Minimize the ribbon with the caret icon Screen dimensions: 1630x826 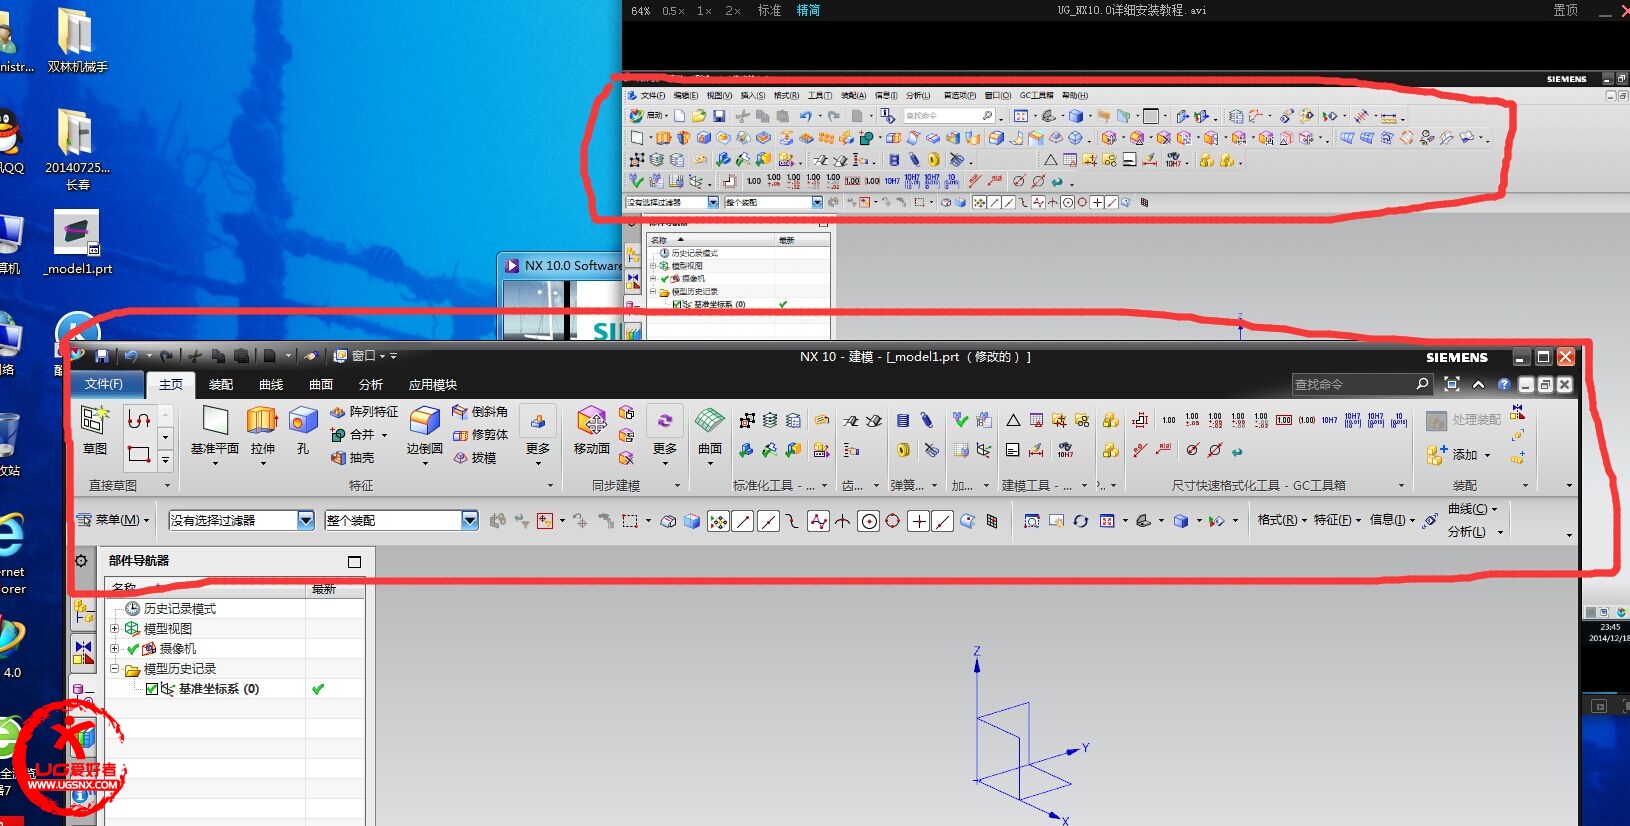(x=1478, y=384)
